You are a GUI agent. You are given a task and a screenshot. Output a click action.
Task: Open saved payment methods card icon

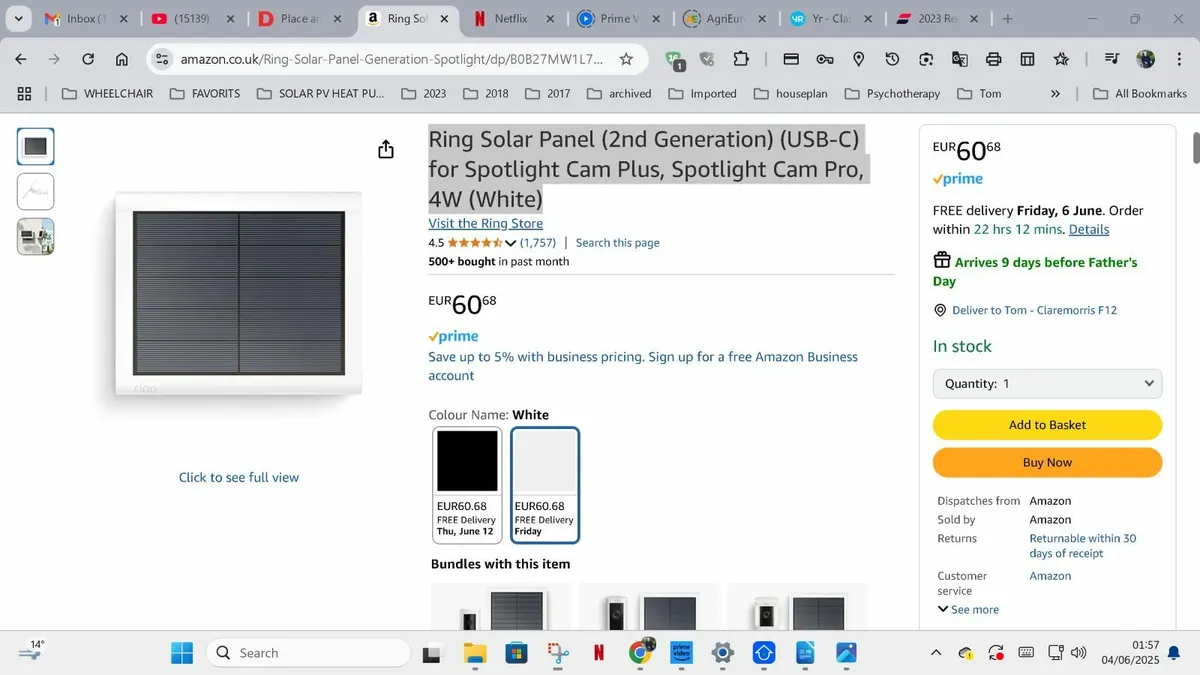click(791, 59)
